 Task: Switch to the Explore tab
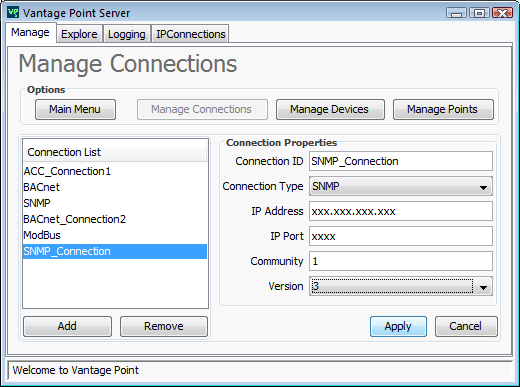[79, 34]
